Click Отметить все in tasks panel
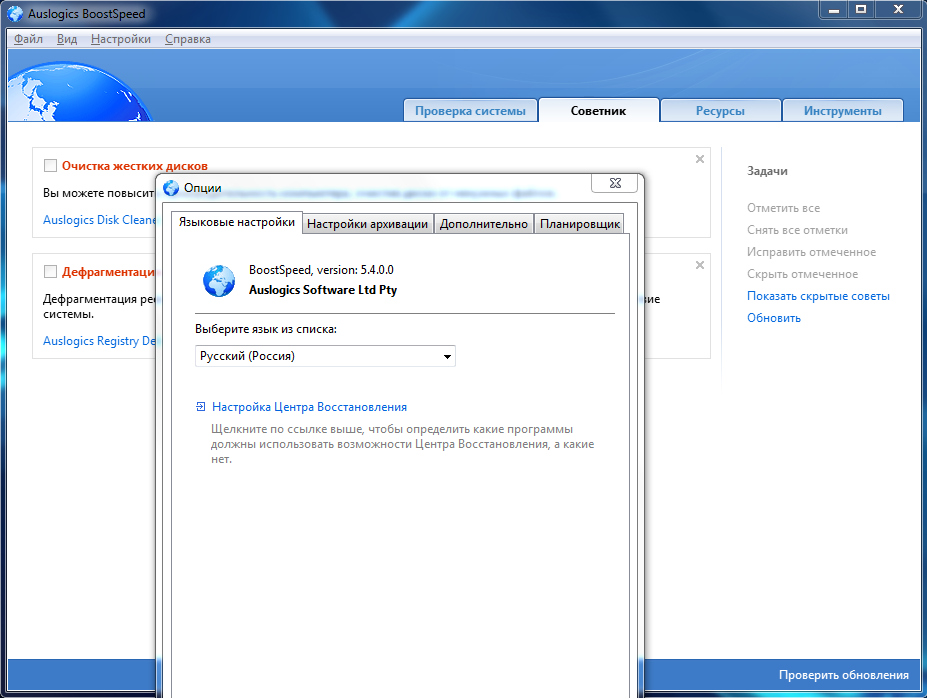This screenshot has width=927, height=698. point(783,208)
